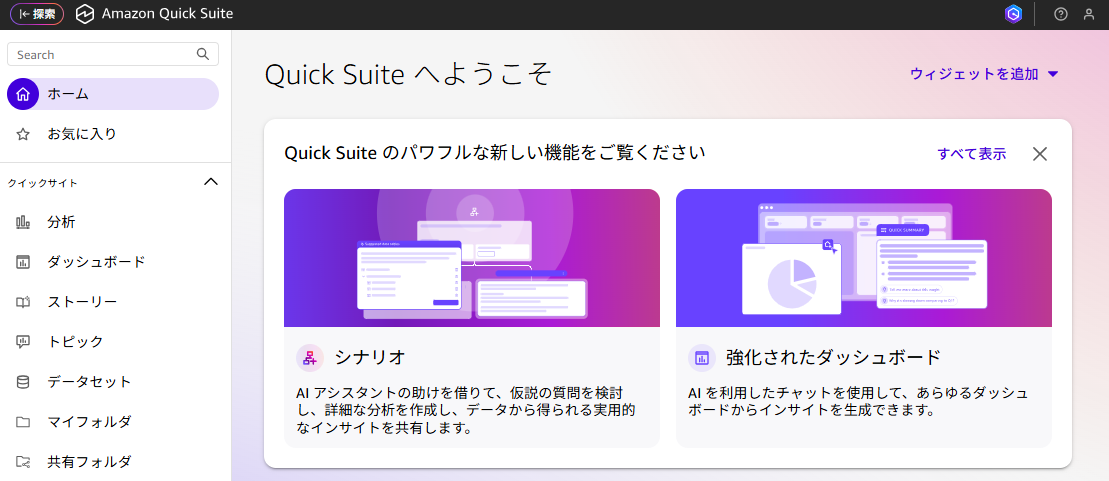Select the ホーム home icon
1109x481 pixels.
pyautogui.click(x=23, y=94)
